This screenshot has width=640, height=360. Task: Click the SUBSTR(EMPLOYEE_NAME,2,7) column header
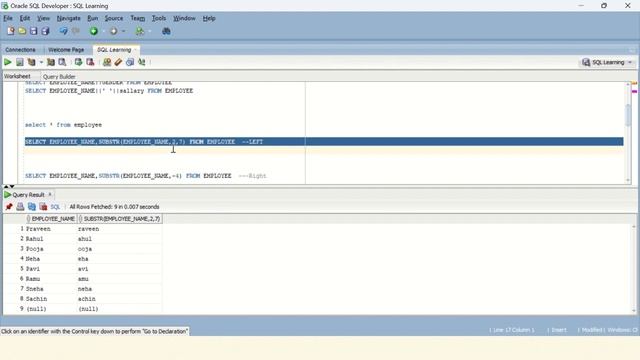click(x=120, y=219)
